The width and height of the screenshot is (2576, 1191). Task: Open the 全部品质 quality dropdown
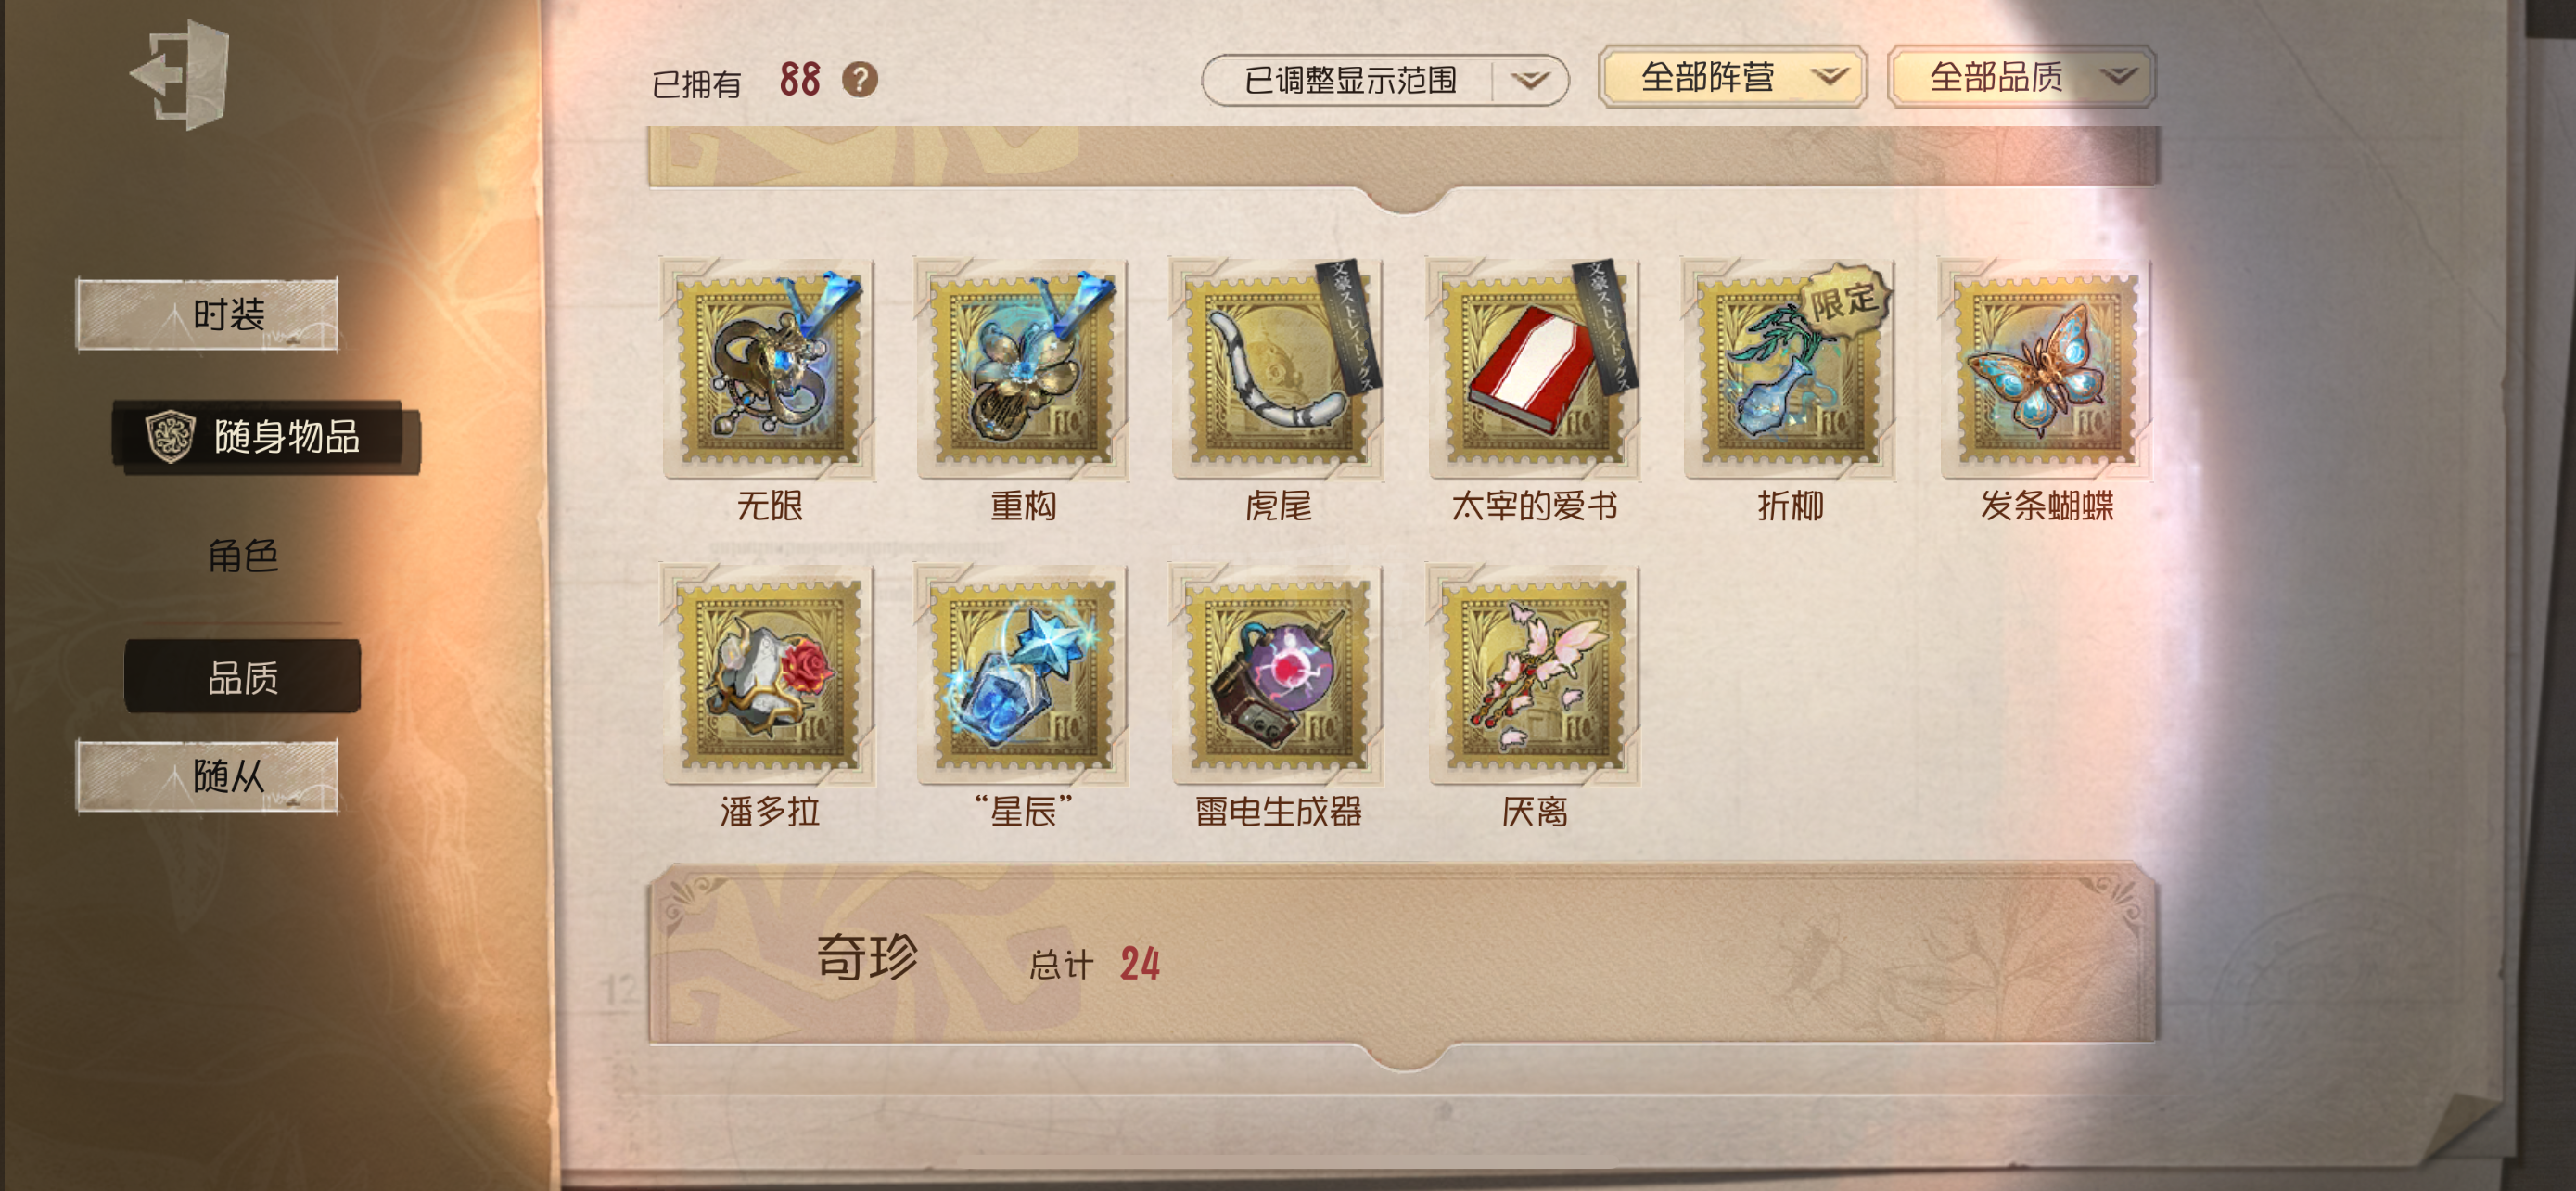(x=2021, y=77)
